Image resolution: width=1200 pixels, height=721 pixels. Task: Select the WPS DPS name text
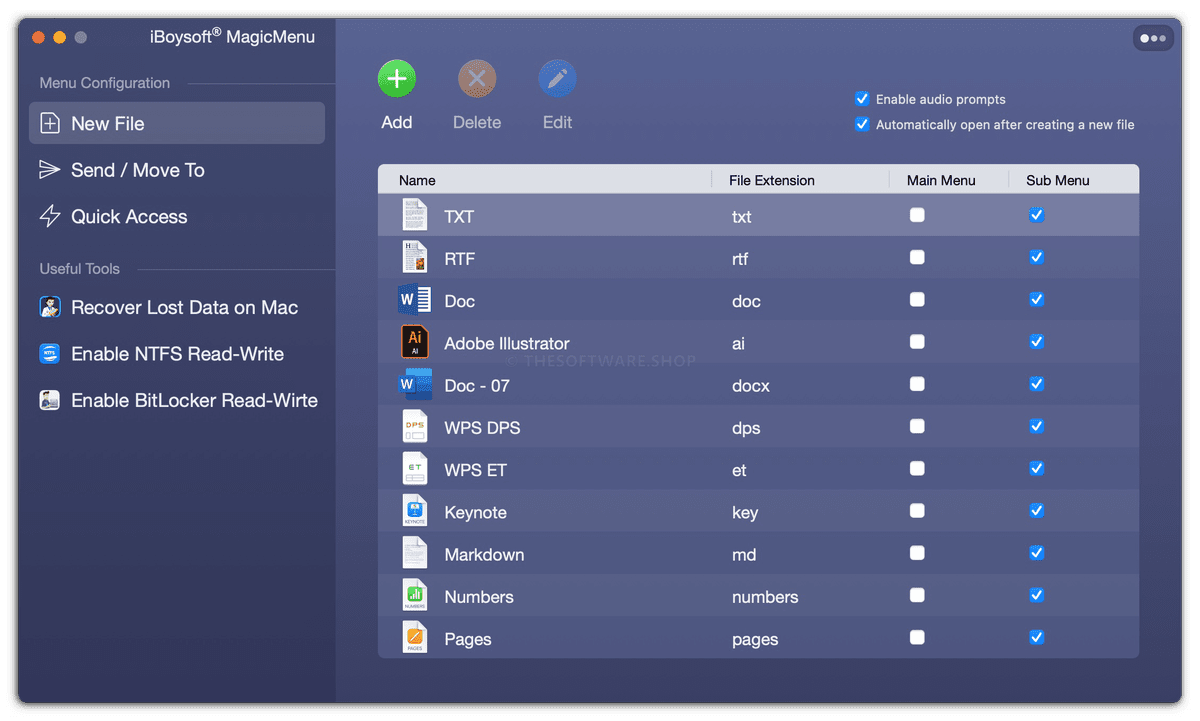(x=482, y=428)
